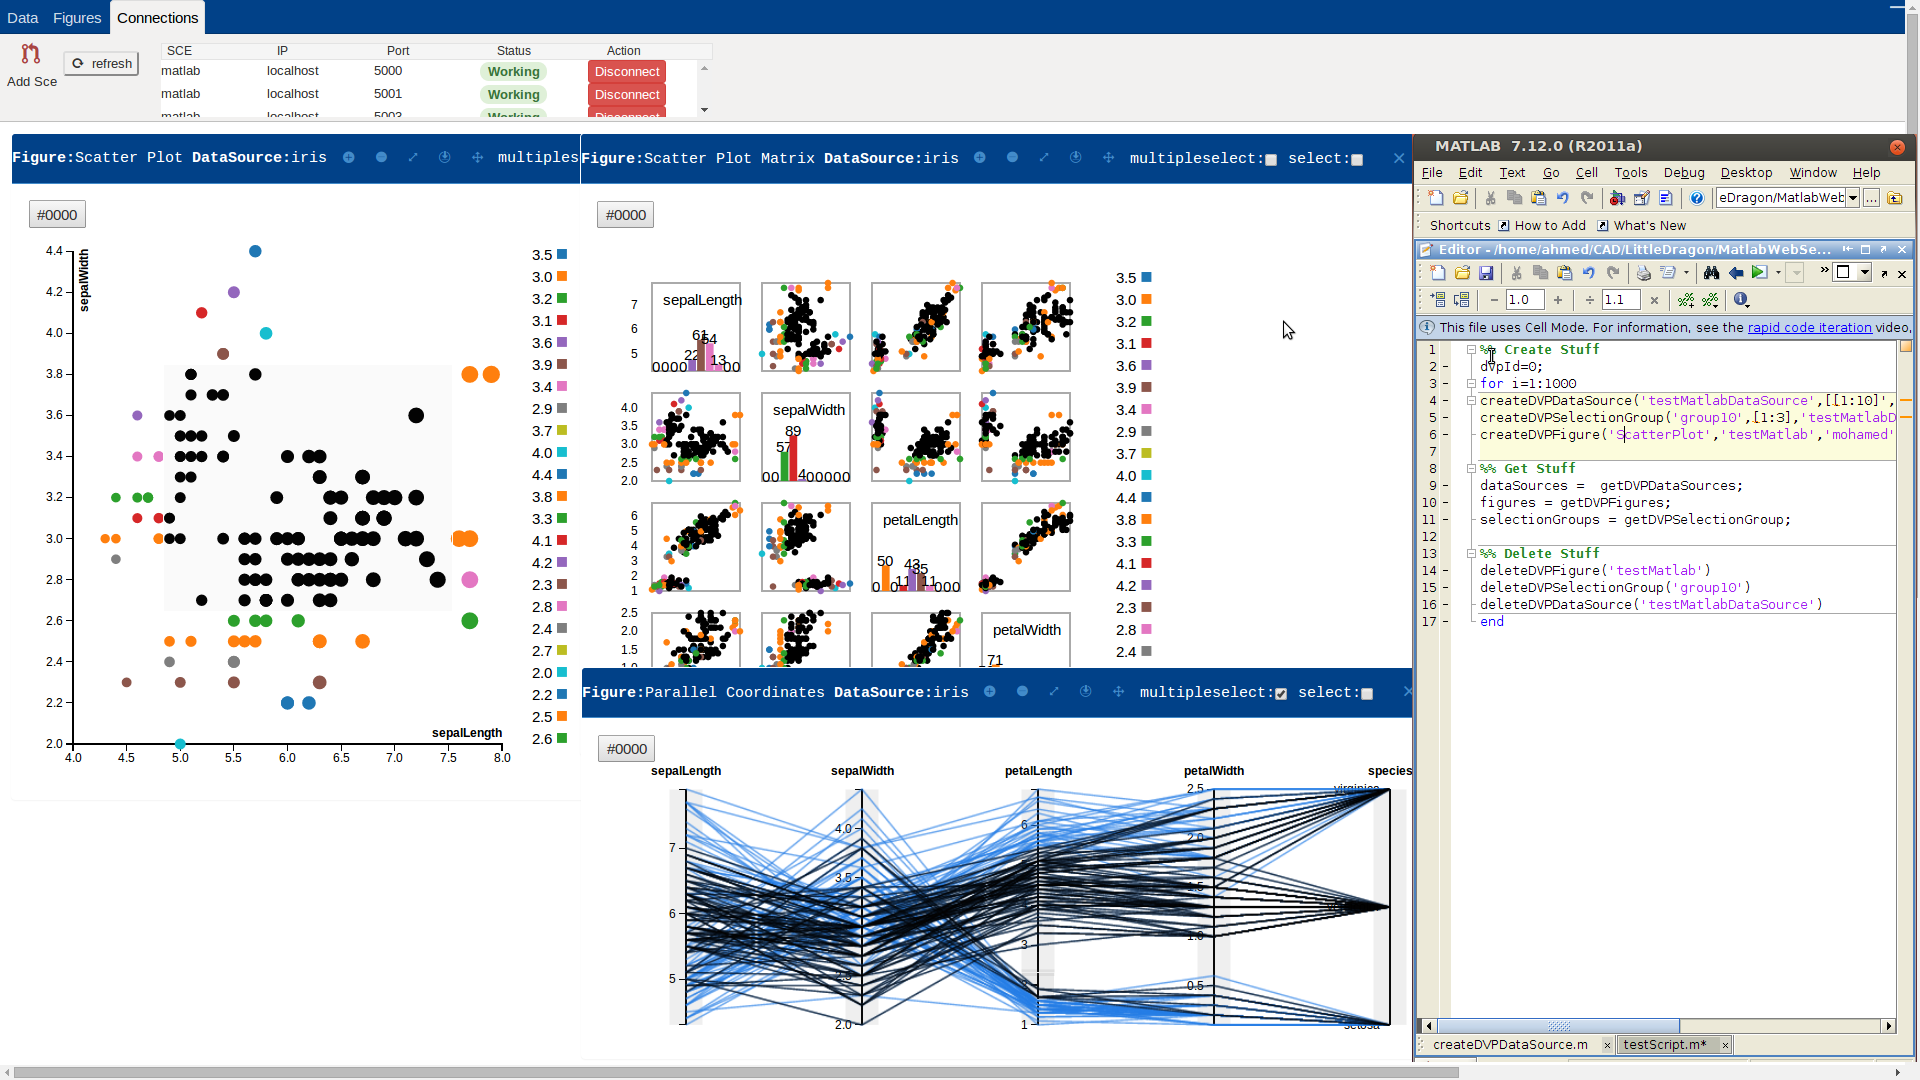Viewport: 1920px width, 1080px height.
Task: Expand hidden Editor toolbar items chevron
Action: pos(1824,271)
